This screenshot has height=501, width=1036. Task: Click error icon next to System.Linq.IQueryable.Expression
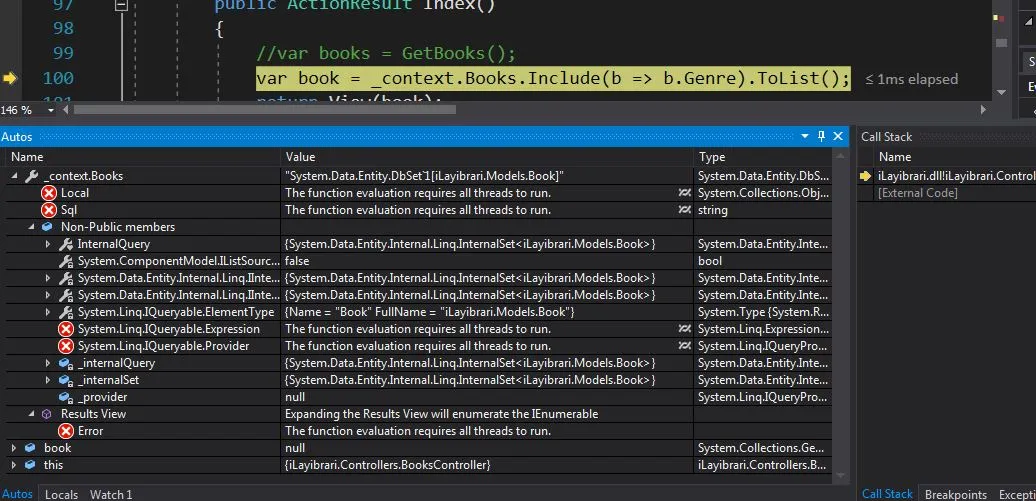[x=65, y=329]
